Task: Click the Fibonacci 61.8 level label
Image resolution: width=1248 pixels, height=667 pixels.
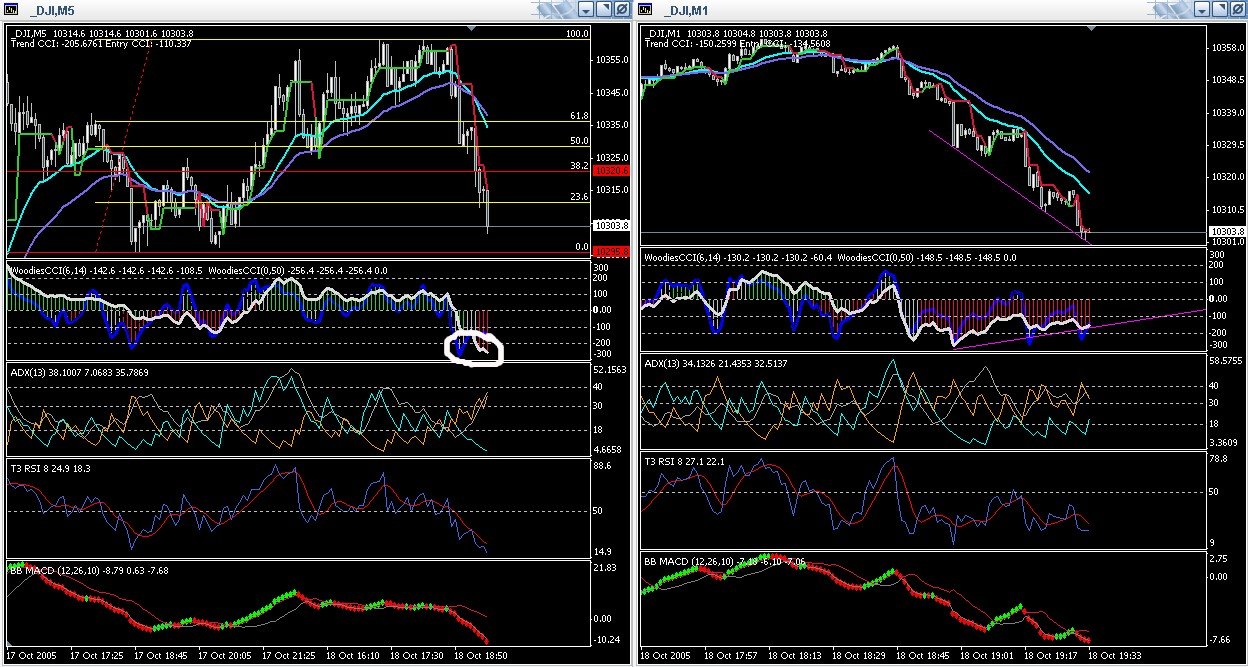Action: click(578, 116)
